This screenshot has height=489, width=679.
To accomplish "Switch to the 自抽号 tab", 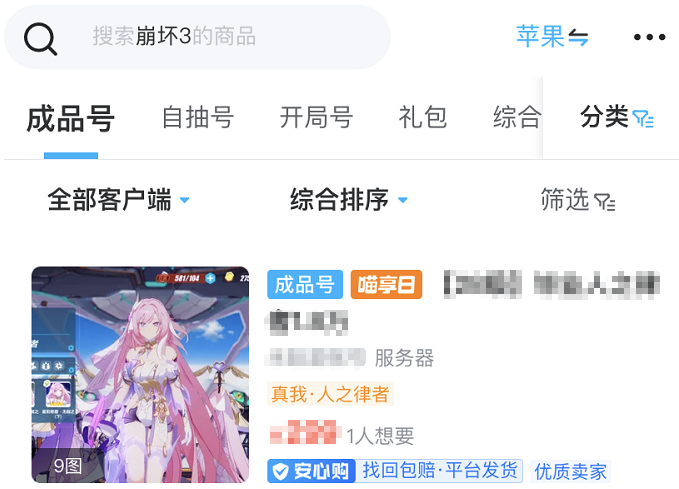I will pyautogui.click(x=198, y=117).
